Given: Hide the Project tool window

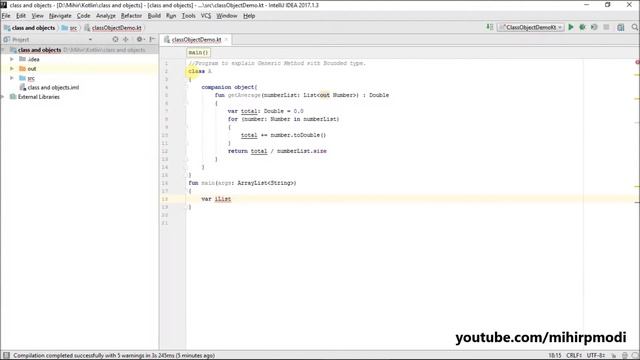Looking at the screenshot, I should 152,40.
